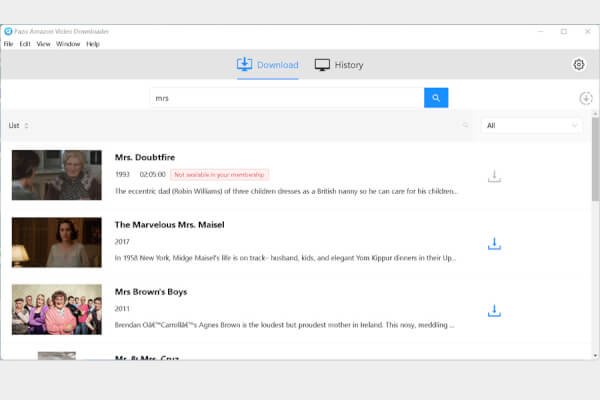Expand the All filter dropdown

click(x=532, y=125)
